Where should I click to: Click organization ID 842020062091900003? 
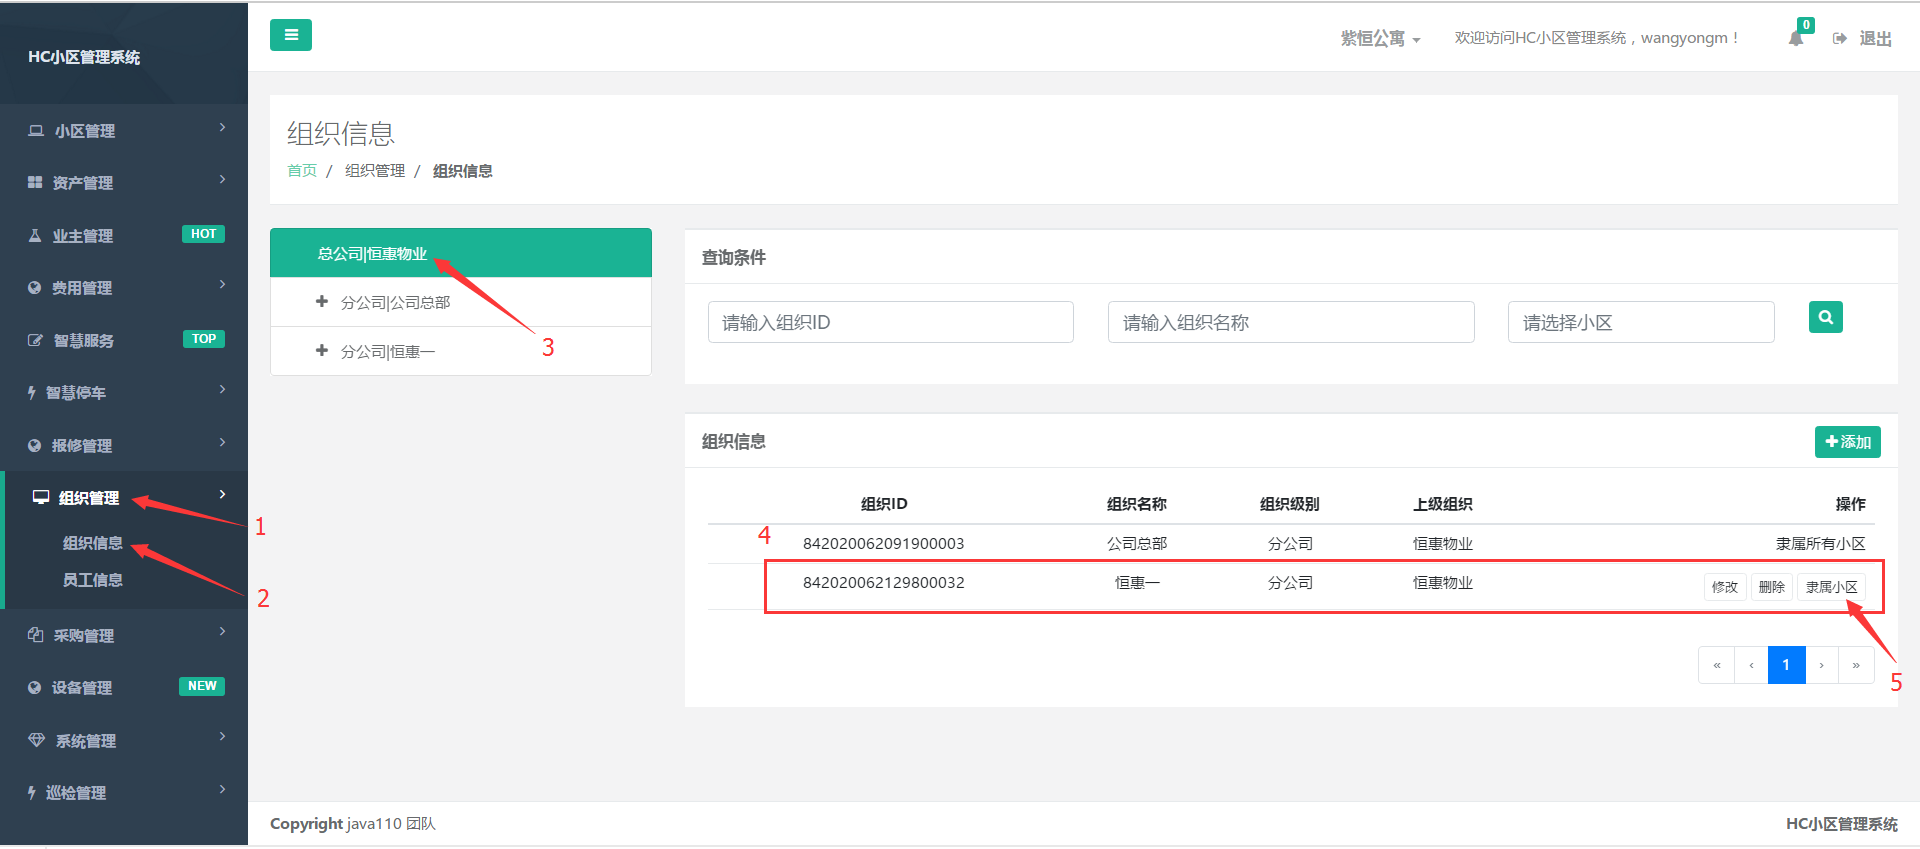pos(883,544)
